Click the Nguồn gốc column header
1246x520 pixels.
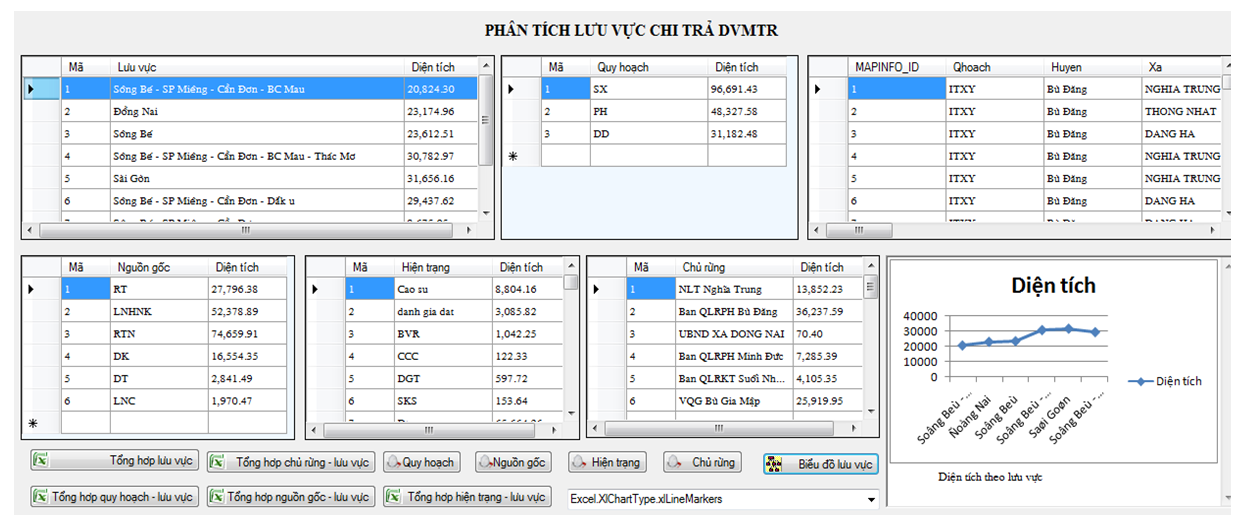(158, 267)
